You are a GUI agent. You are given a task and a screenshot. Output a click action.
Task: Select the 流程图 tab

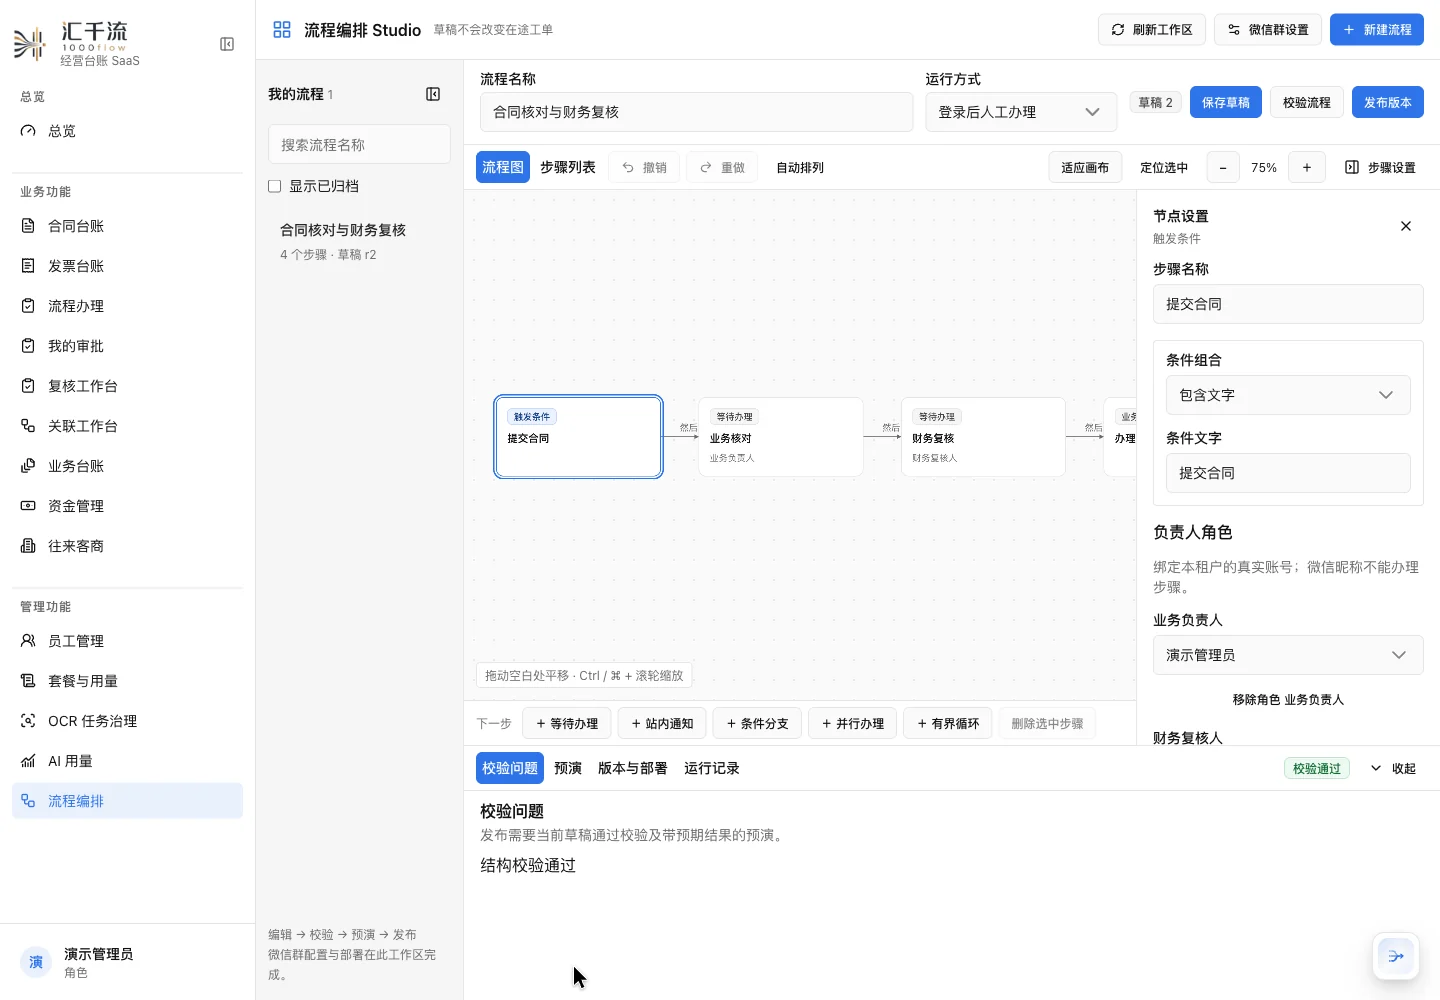pyautogui.click(x=503, y=168)
